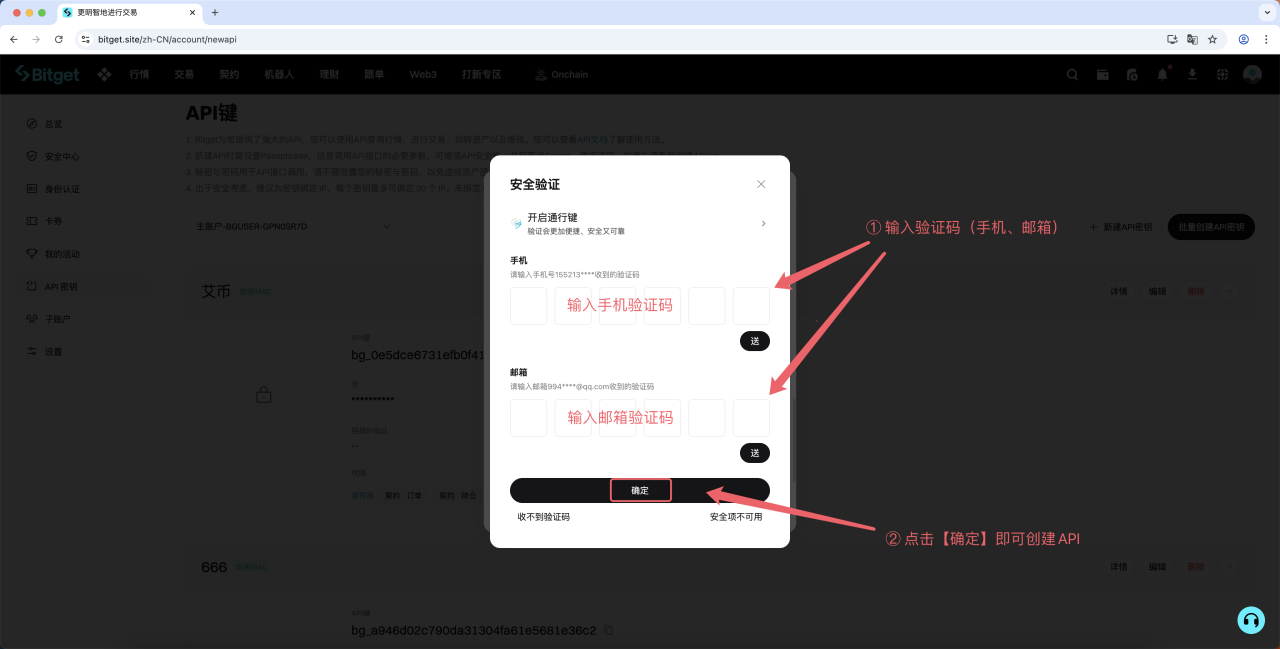Open the 跟单 menu

(x=374, y=75)
